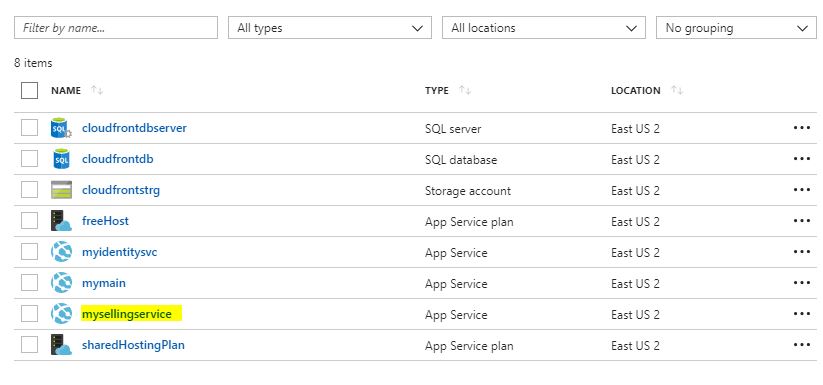Click East US 2 in cloudfrontdb row

coord(635,159)
